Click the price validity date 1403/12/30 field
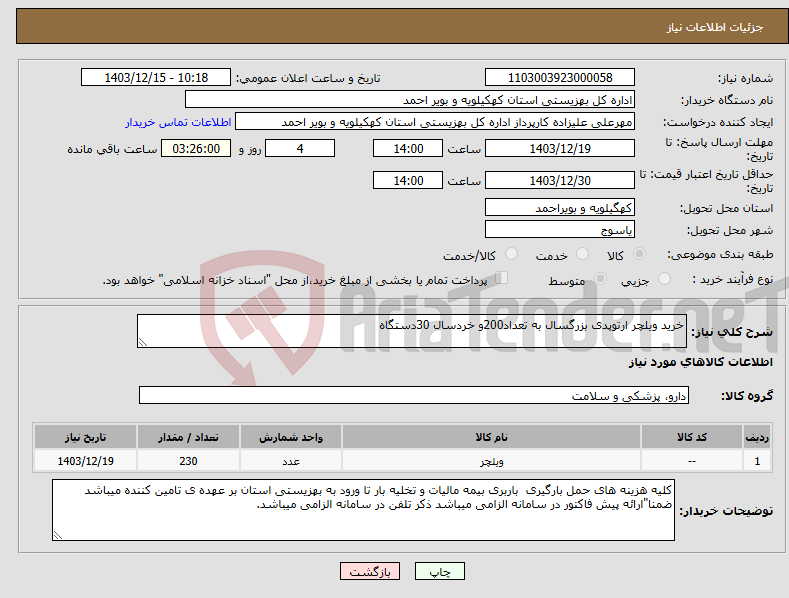Screen dimensions: 789x598 (x=560, y=180)
